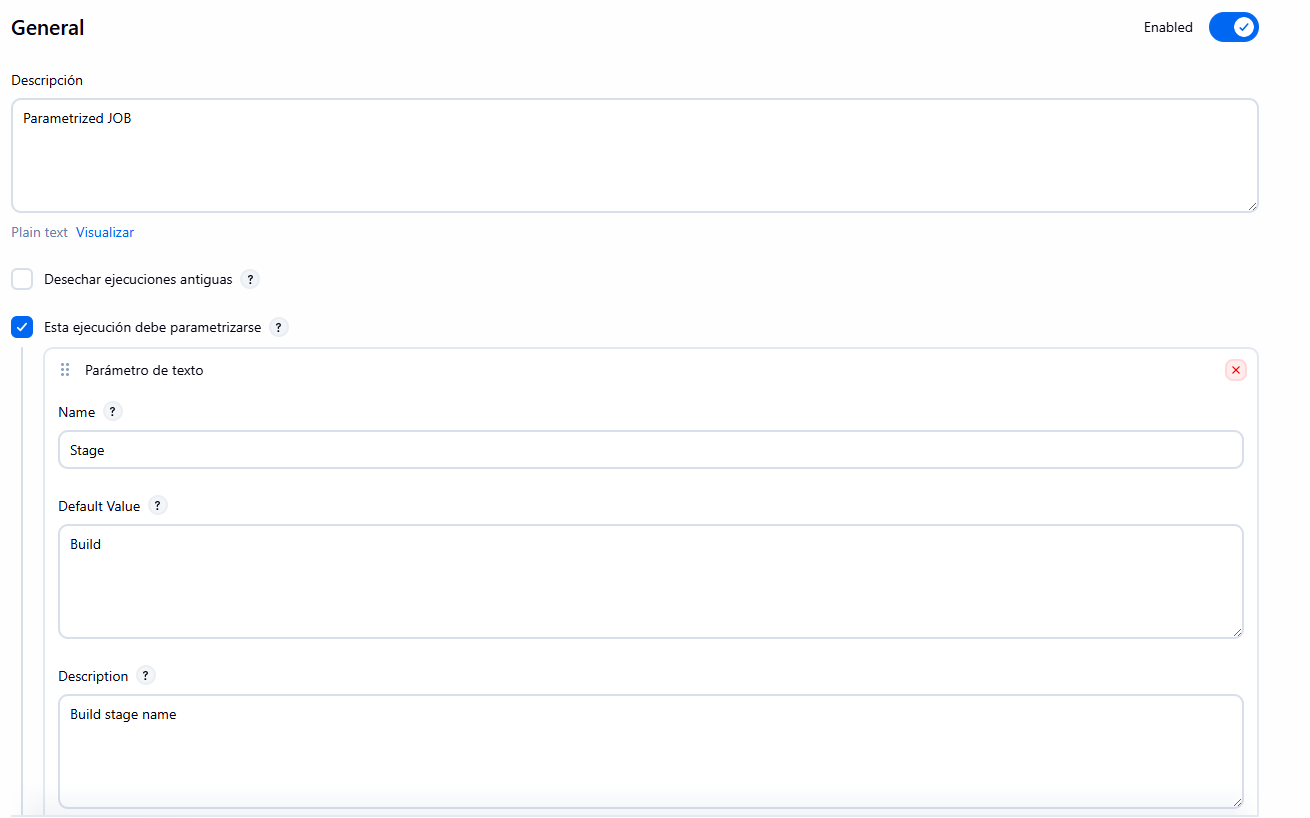The width and height of the screenshot is (1310, 818).
Task: Click the Parámetro de texto header label
Action: pos(144,370)
